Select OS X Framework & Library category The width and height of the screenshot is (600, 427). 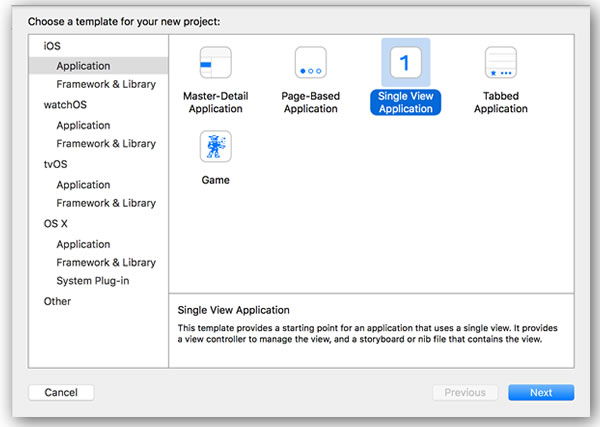click(106, 263)
